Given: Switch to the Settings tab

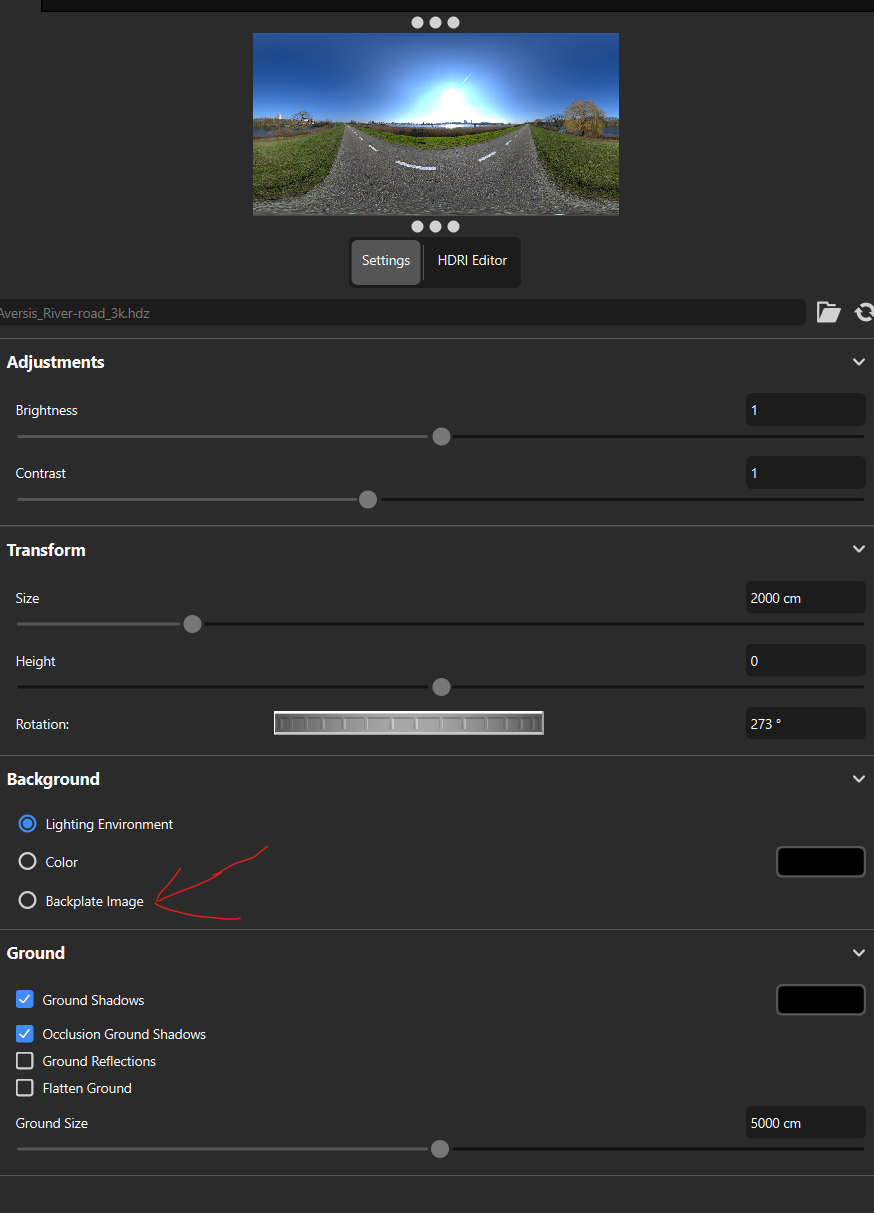Looking at the screenshot, I should [x=386, y=261].
